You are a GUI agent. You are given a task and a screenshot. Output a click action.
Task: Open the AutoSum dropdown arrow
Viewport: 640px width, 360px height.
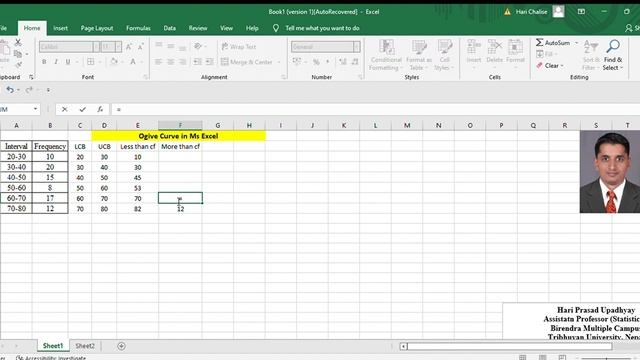pos(577,43)
